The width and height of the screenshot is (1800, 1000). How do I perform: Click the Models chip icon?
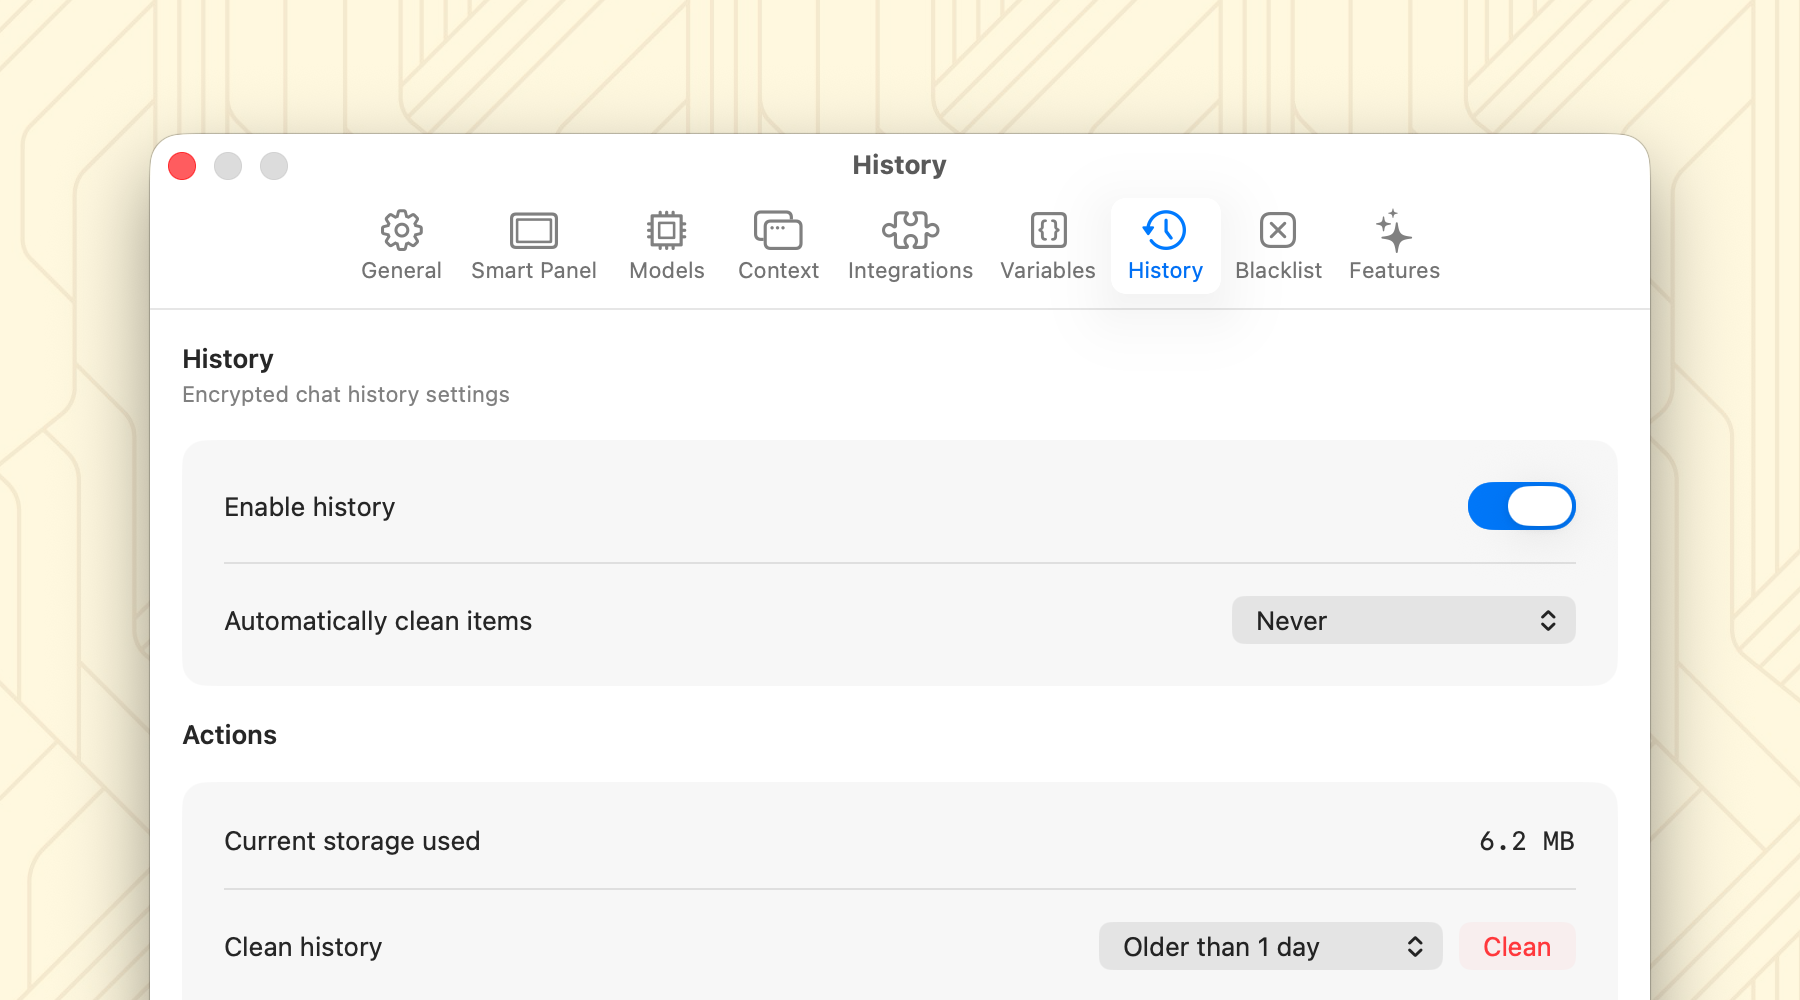click(666, 229)
